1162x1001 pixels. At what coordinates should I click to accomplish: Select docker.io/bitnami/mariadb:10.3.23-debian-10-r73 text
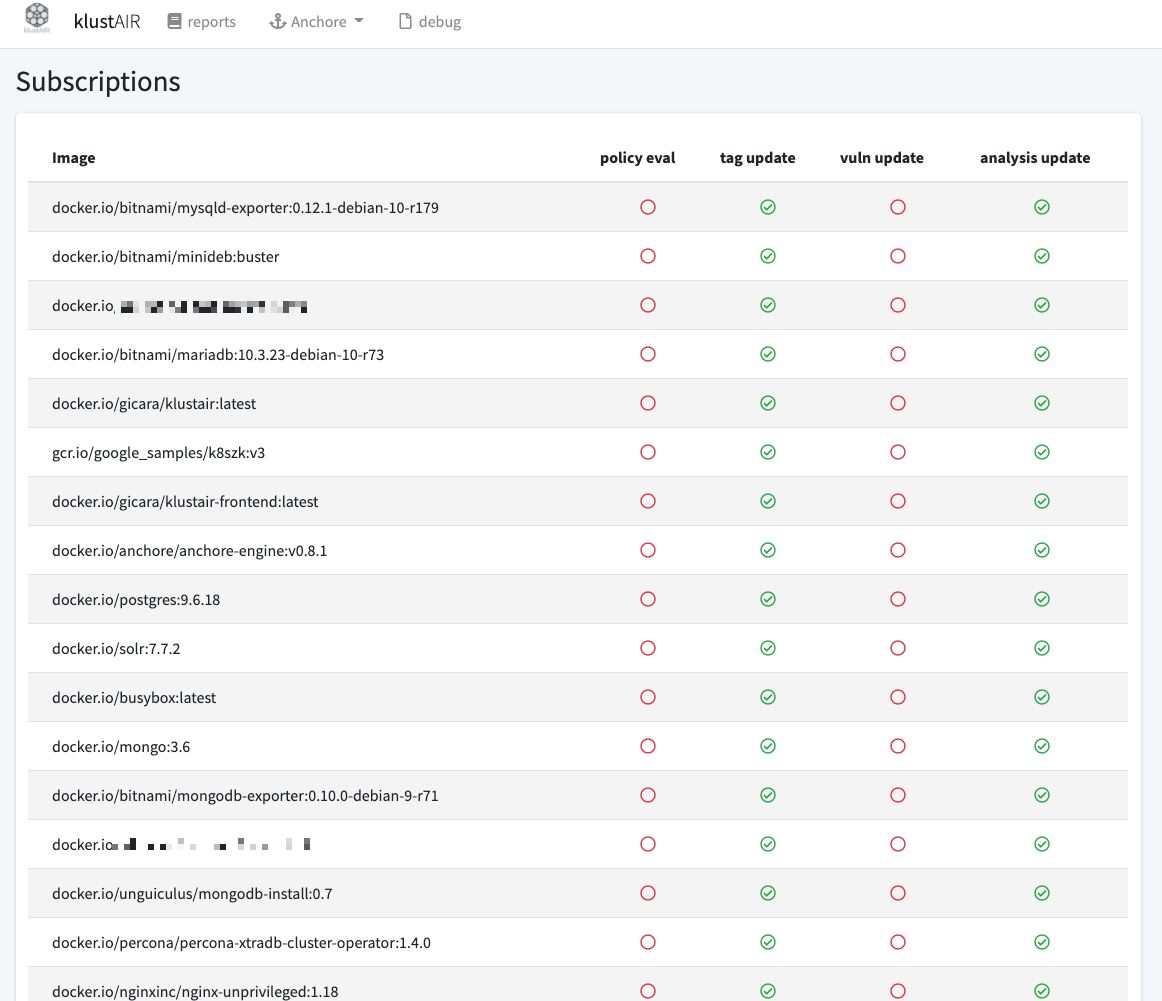pyautogui.click(x=218, y=354)
